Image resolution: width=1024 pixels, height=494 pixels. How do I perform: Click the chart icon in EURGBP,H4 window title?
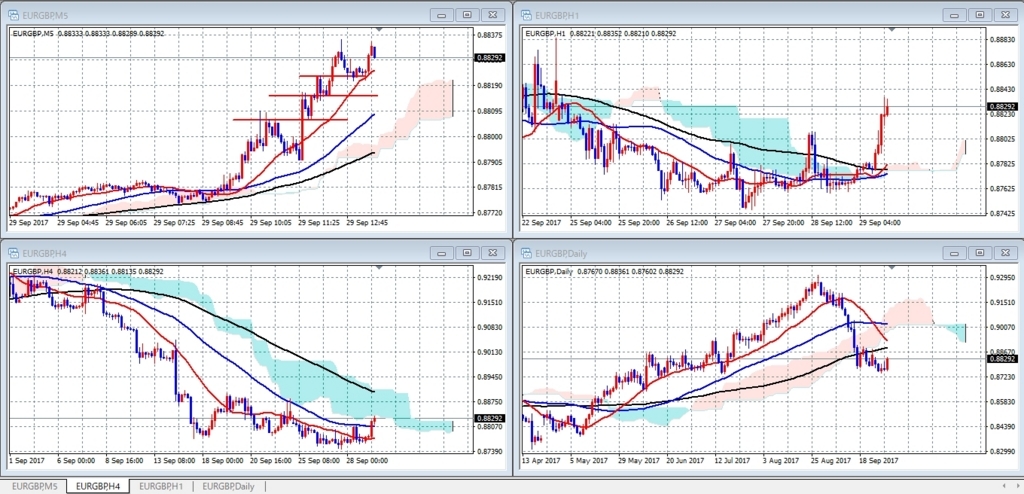pos(14,252)
